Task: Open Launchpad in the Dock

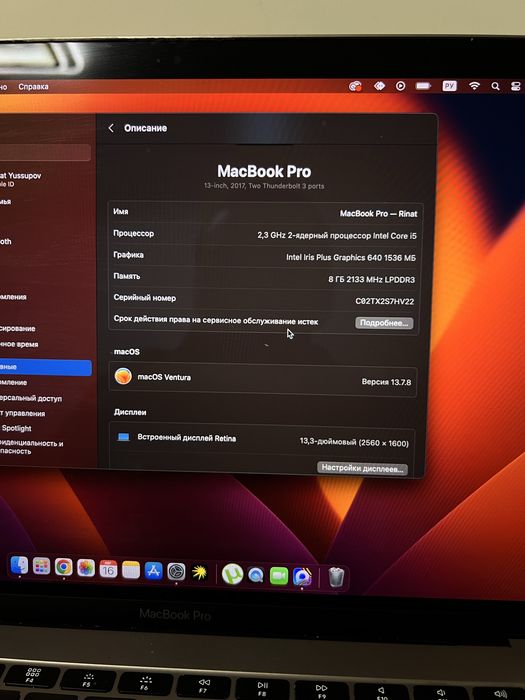Action: click(x=42, y=567)
